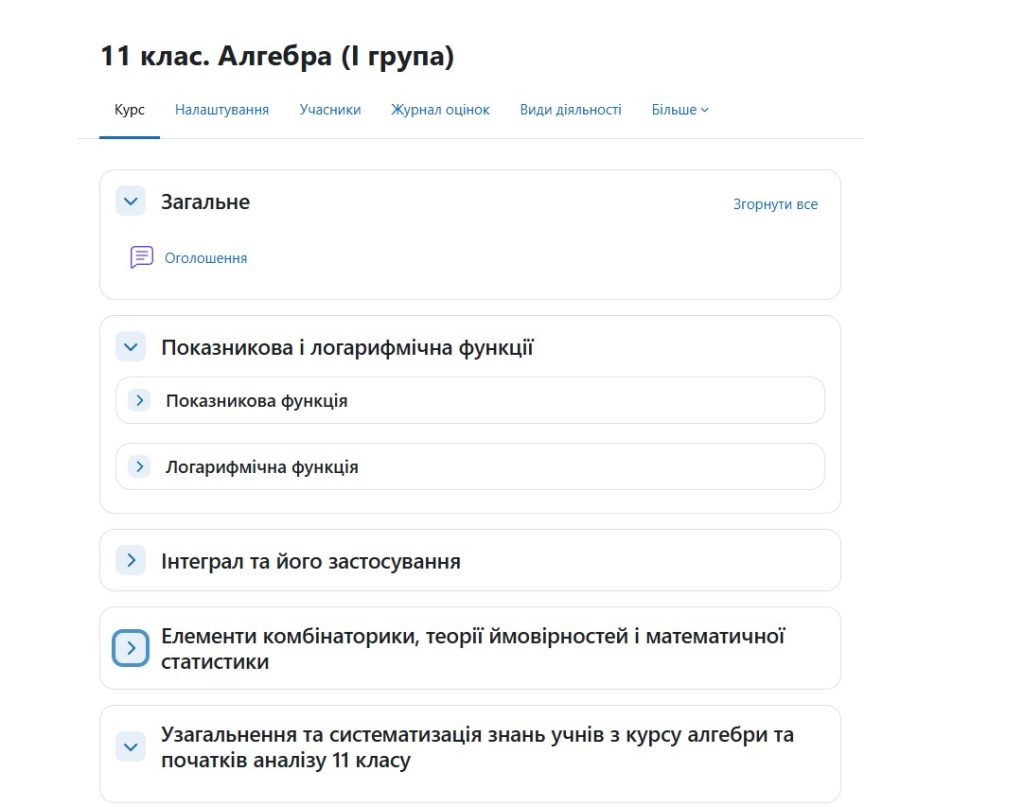Collapse Показникова і логарифмічна функції section

[130, 348]
